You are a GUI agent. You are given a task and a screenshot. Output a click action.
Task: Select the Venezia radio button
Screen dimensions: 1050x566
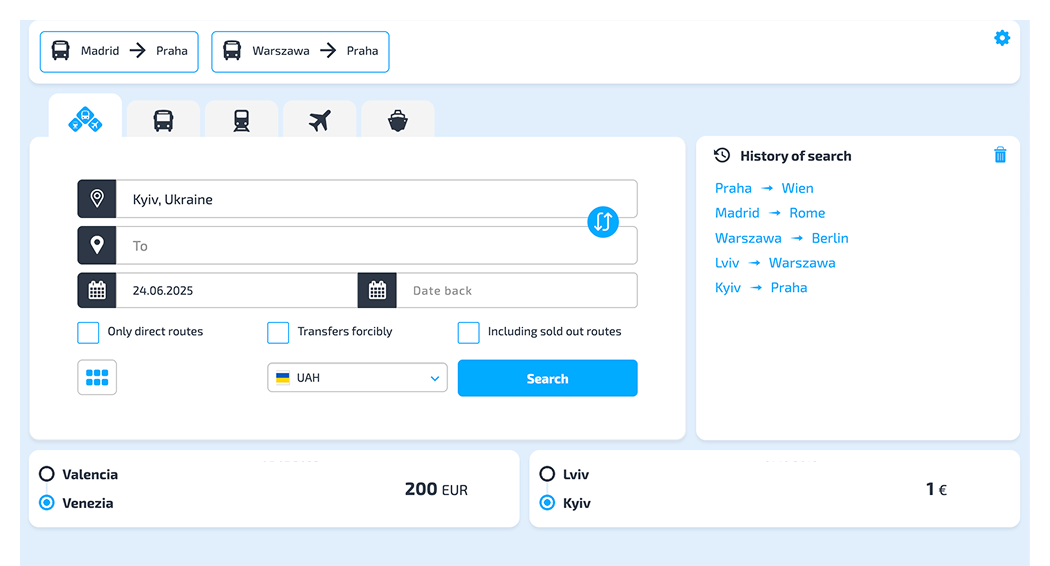click(46, 502)
